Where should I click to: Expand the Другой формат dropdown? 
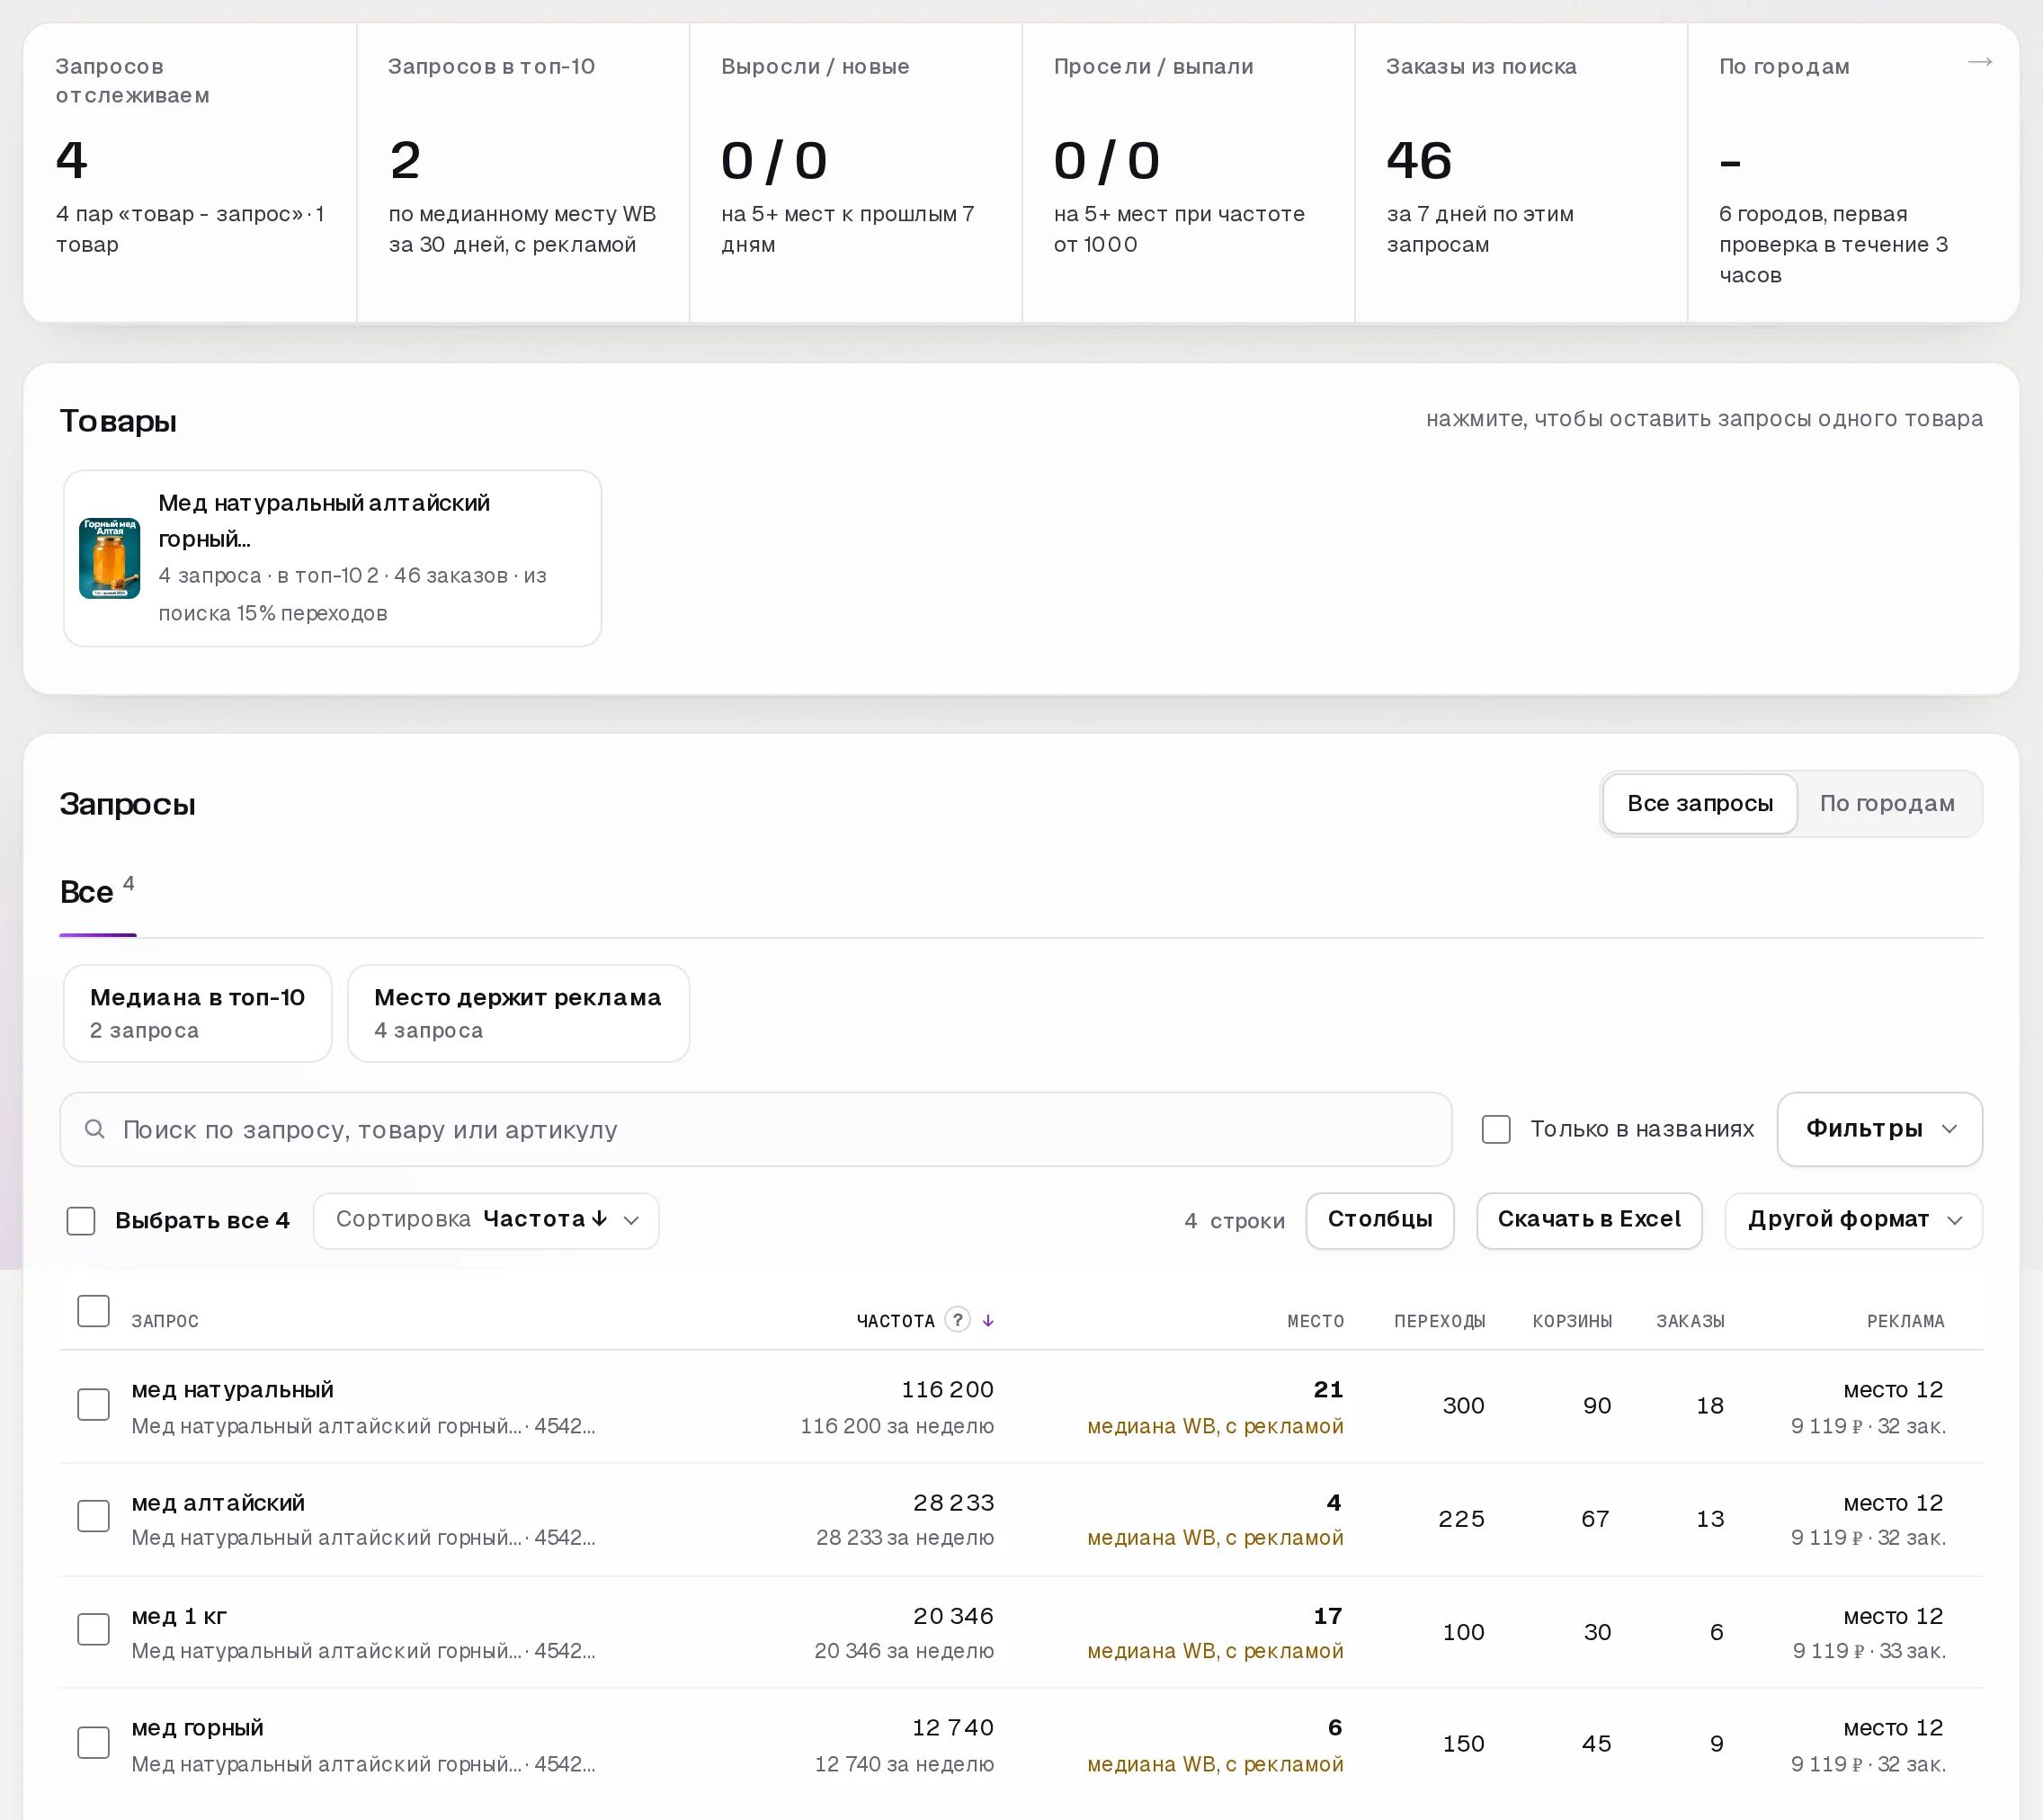(1853, 1220)
